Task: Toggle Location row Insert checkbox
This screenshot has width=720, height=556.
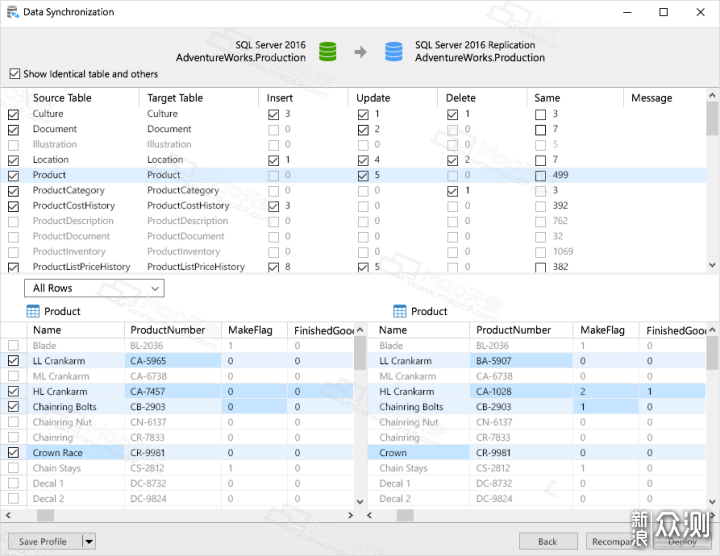Action: coord(273,160)
